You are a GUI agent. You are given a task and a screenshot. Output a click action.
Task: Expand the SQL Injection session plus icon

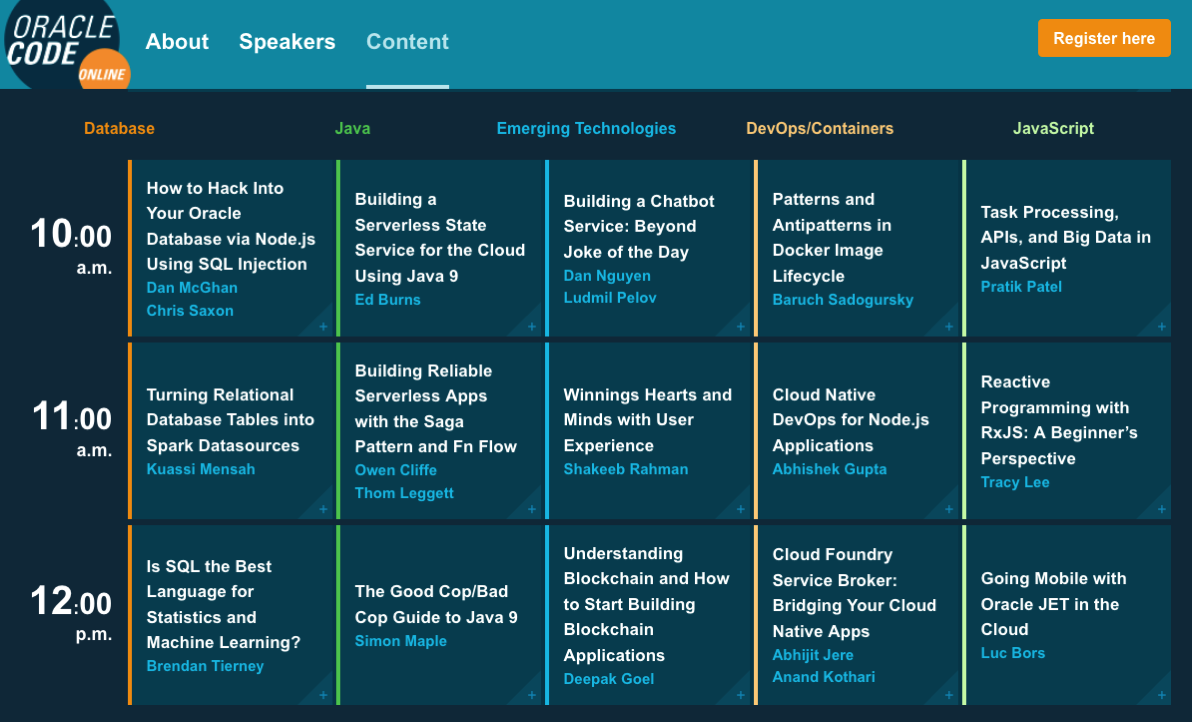click(323, 327)
